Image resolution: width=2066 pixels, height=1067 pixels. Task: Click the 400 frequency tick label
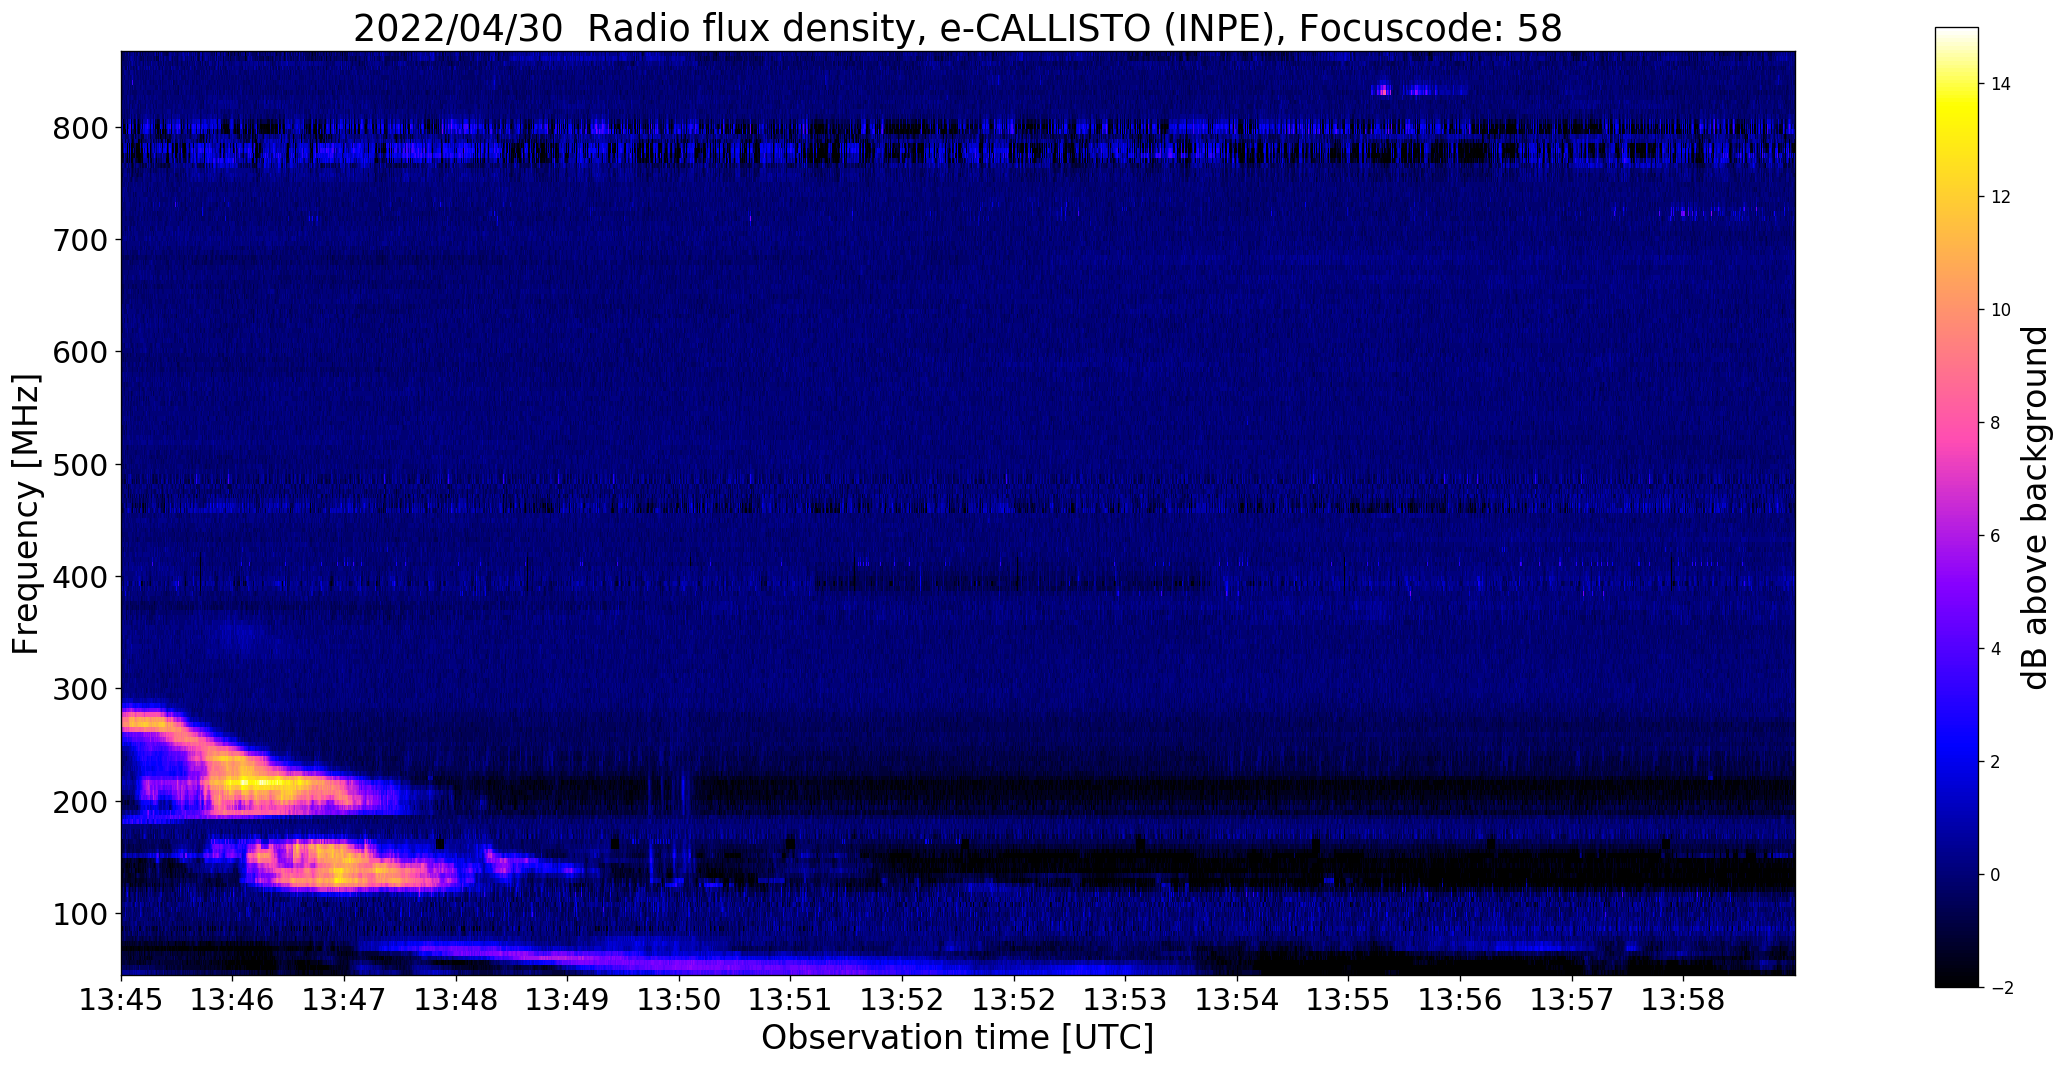[79, 577]
